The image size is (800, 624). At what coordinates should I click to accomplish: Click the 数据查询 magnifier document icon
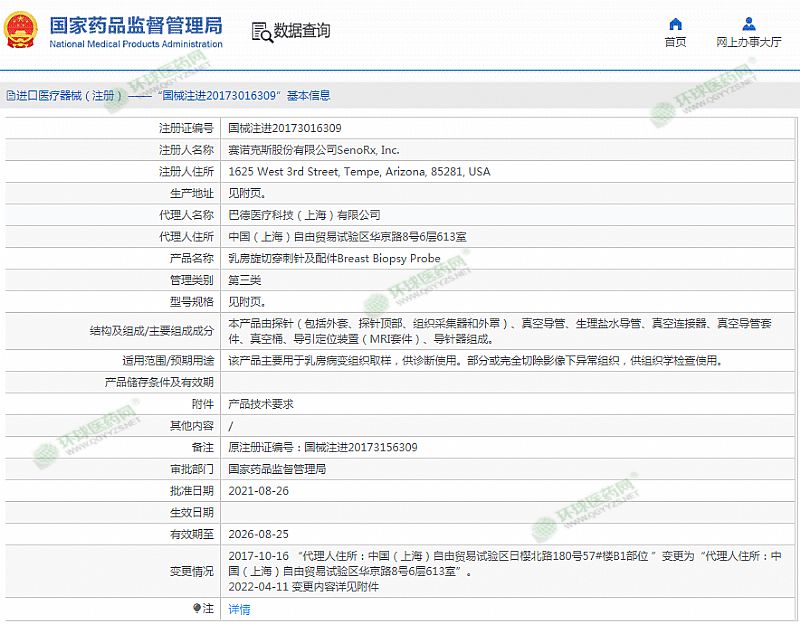260,31
